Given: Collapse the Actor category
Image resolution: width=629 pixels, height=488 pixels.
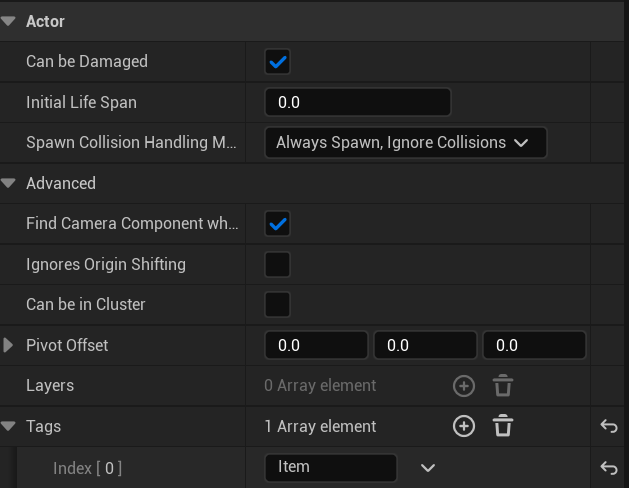Looking at the screenshot, I should [x=8, y=21].
